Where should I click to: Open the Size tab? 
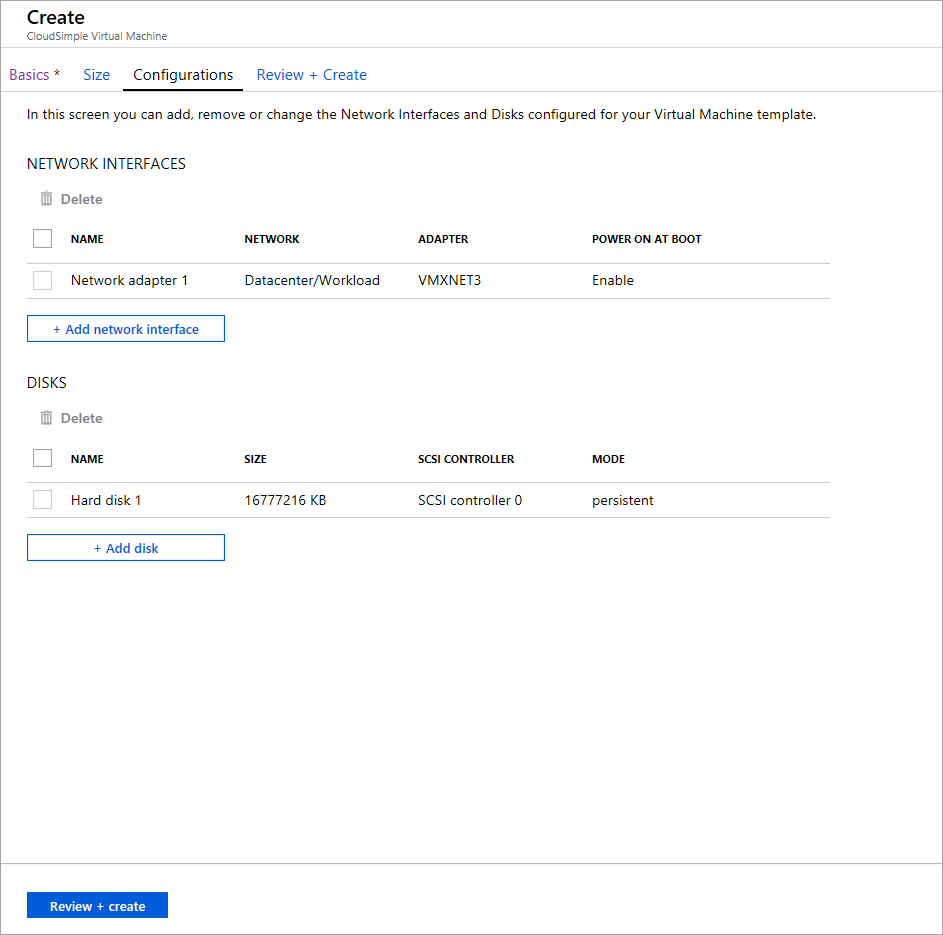click(x=96, y=74)
